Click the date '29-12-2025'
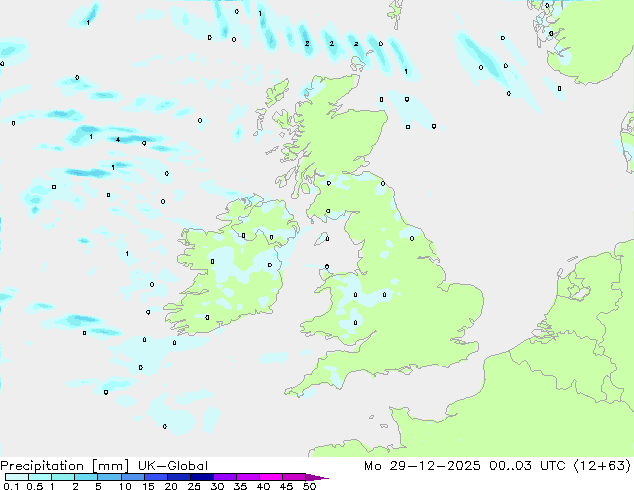634x490 pixels. coord(435,466)
